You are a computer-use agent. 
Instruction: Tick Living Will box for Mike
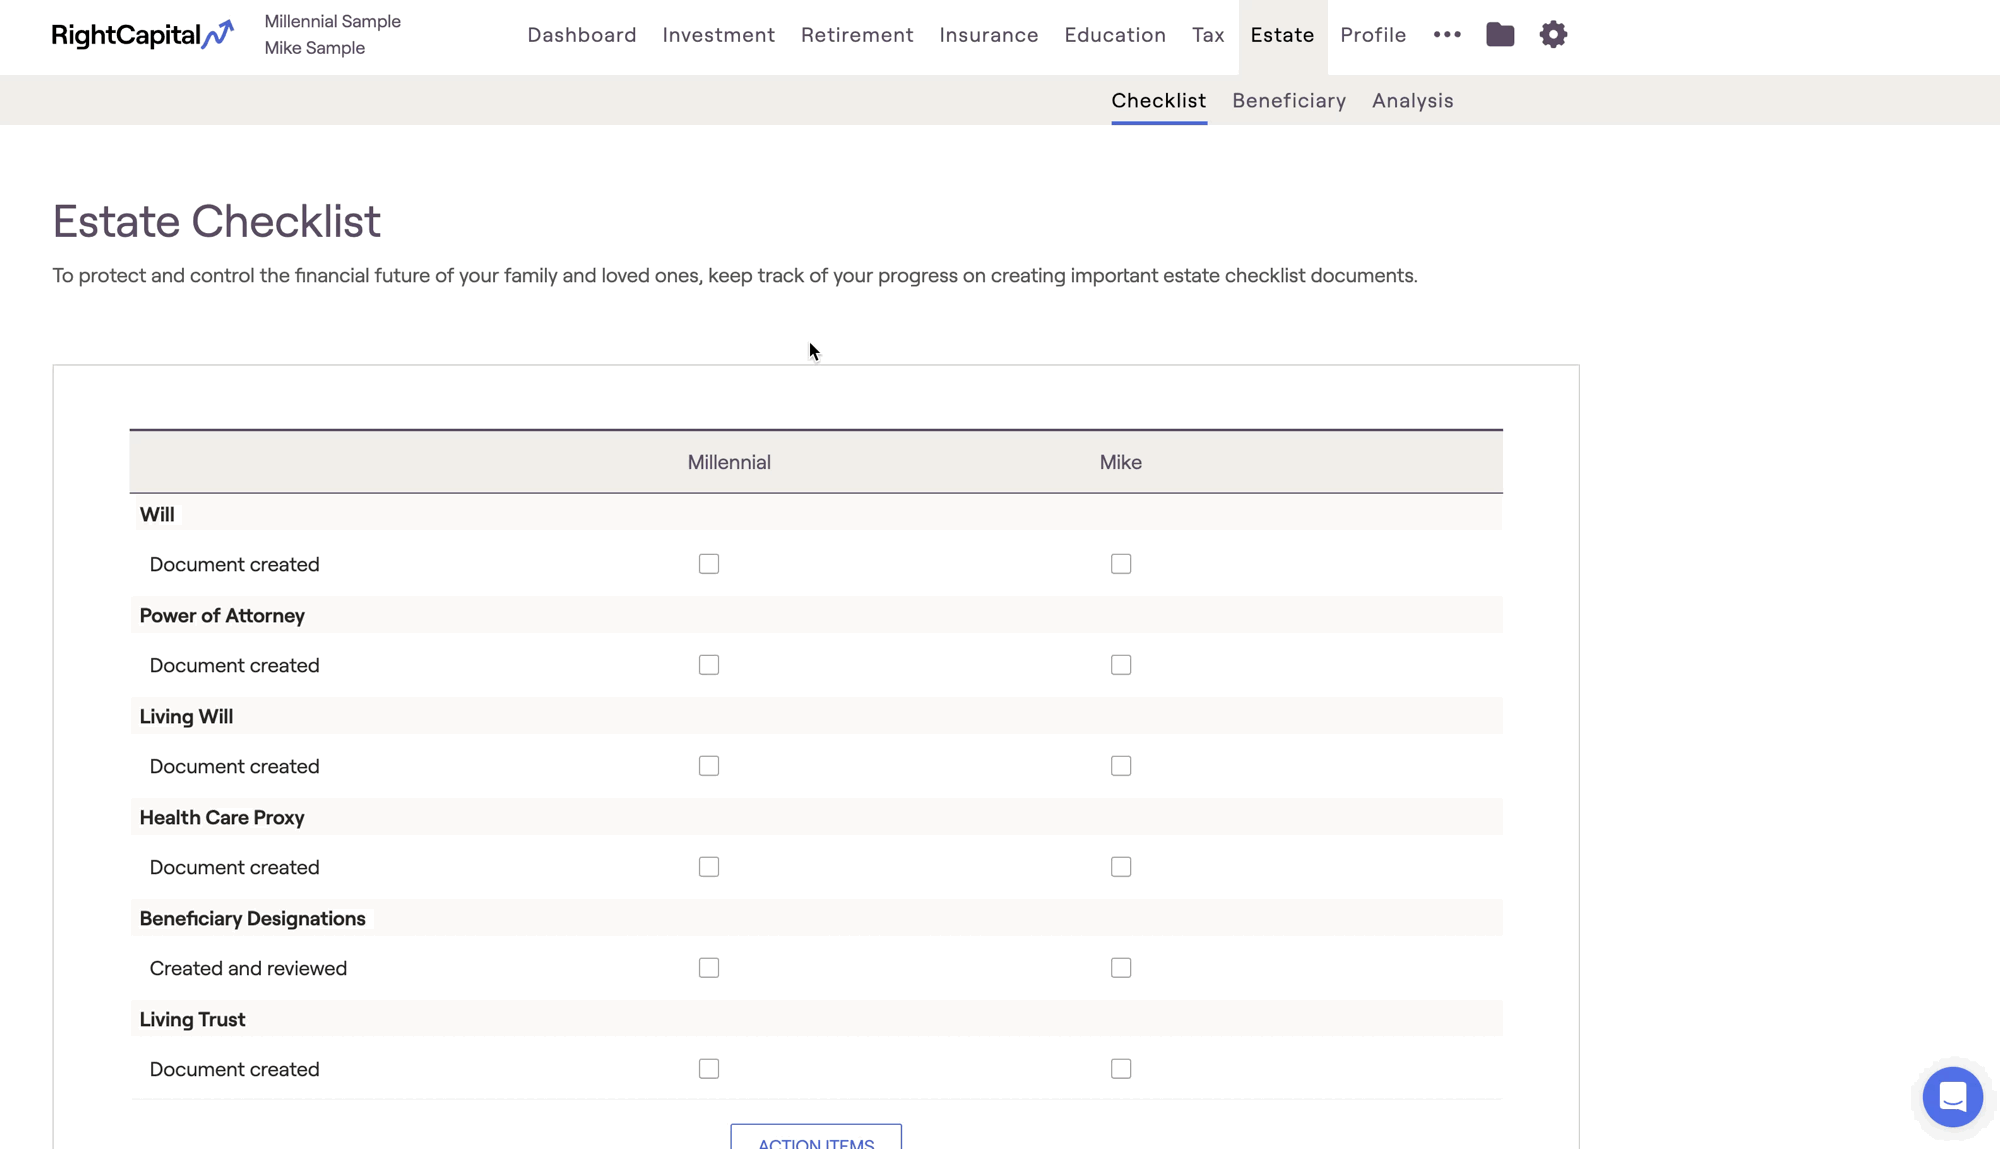(x=1121, y=766)
